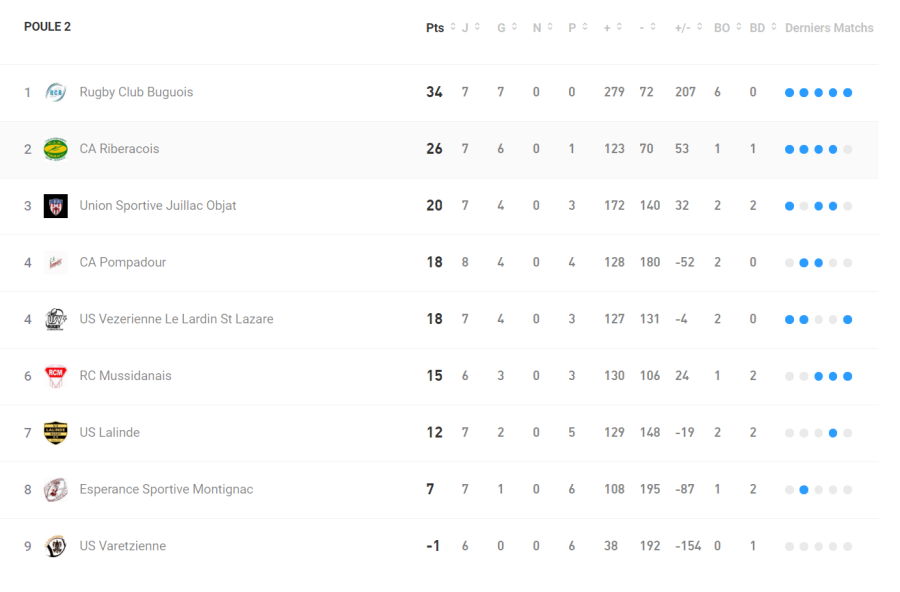
Task: Click Buguois's last blue match result dot
Action: (x=848, y=93)
